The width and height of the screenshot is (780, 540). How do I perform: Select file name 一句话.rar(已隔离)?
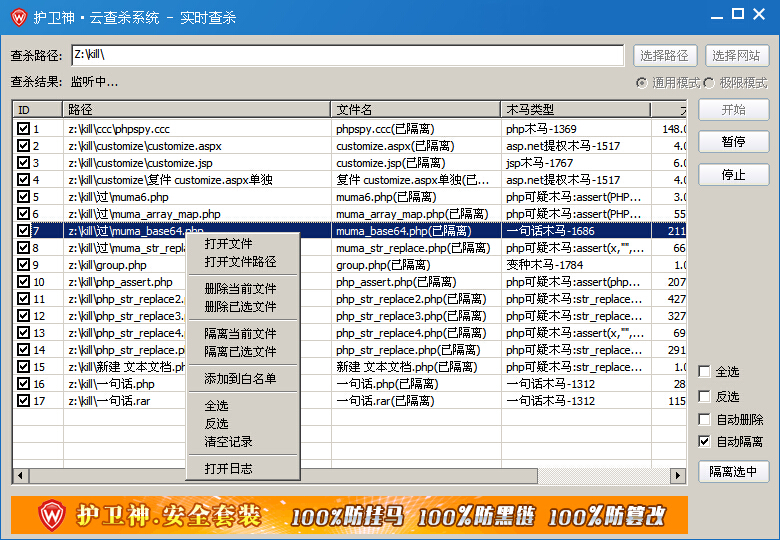pos(386,401)
